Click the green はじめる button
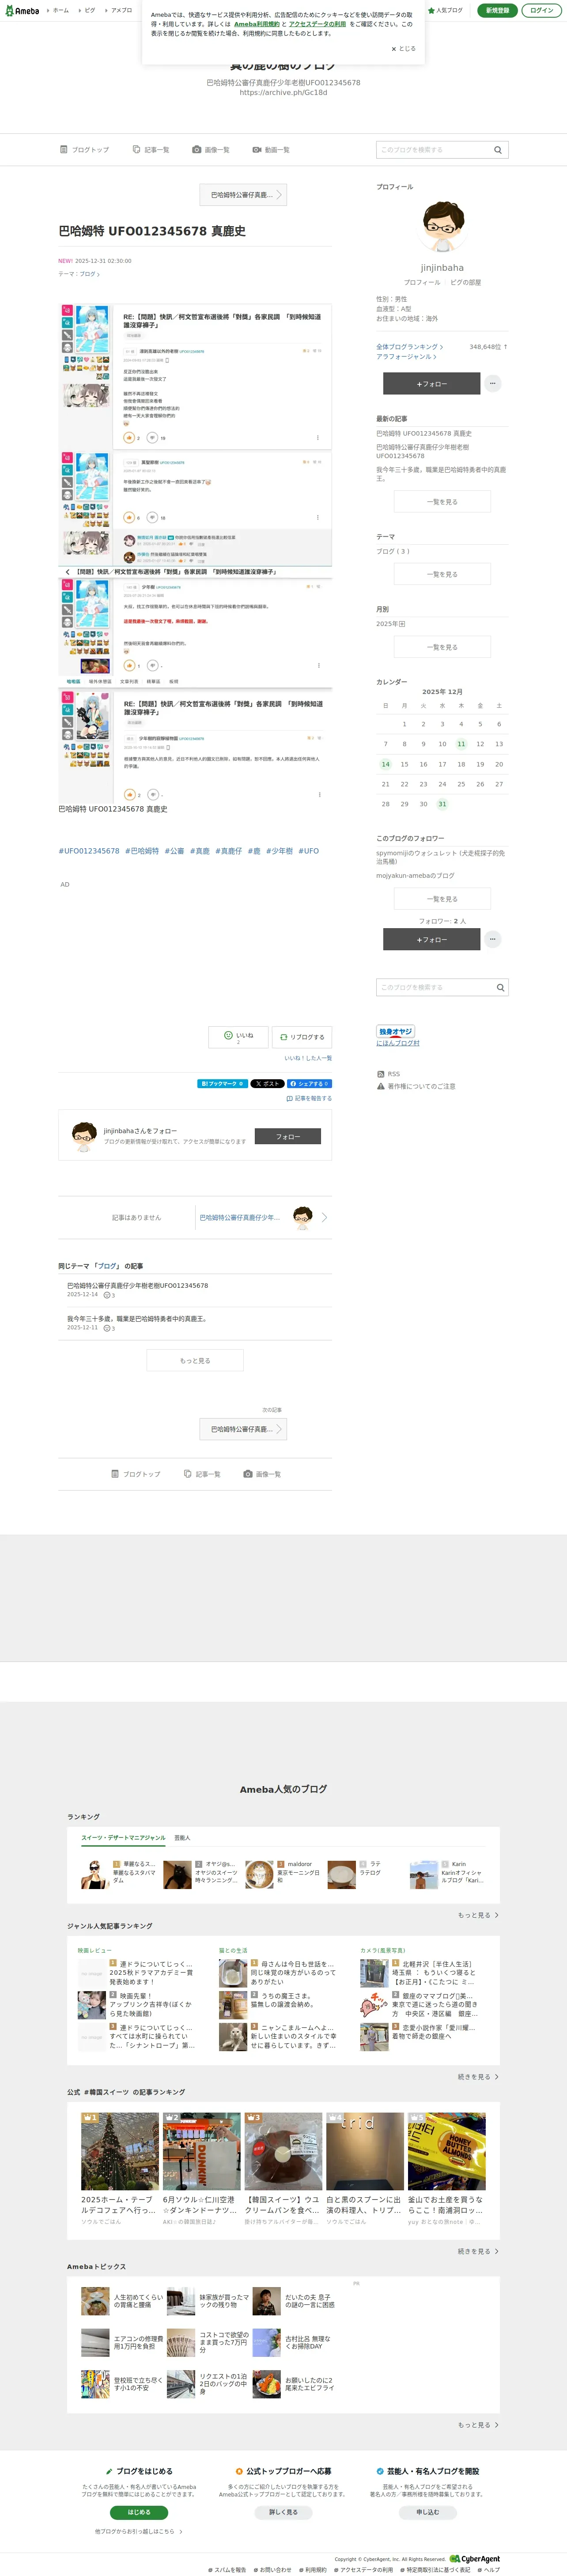The height and width of the screenshot is (2576, 567). (x=139, y=2512)
